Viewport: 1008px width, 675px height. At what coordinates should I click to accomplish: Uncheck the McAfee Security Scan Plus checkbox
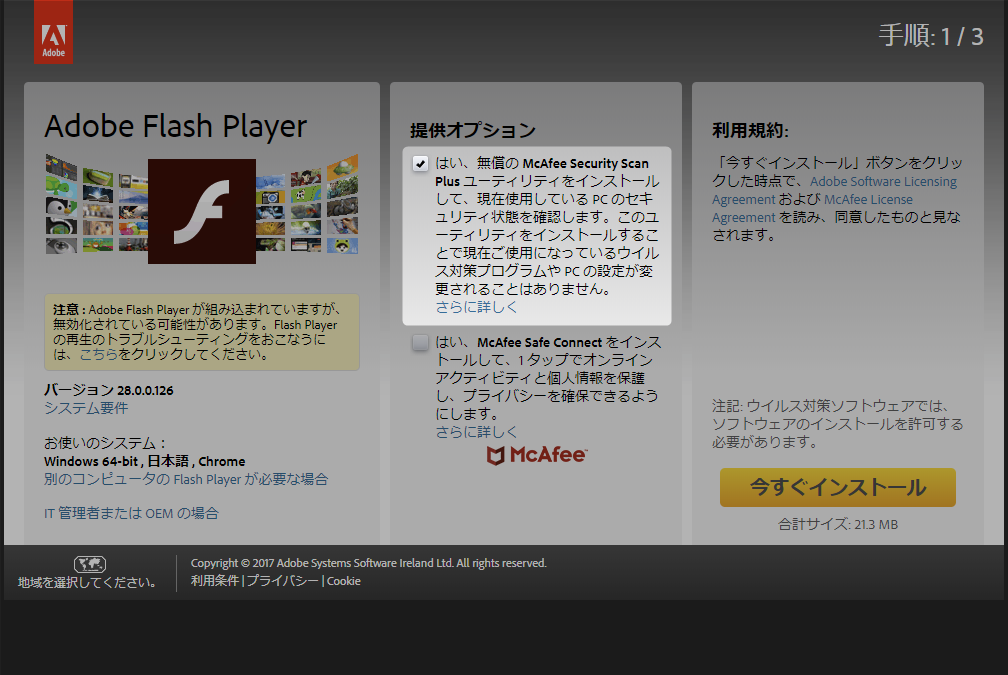421,164
